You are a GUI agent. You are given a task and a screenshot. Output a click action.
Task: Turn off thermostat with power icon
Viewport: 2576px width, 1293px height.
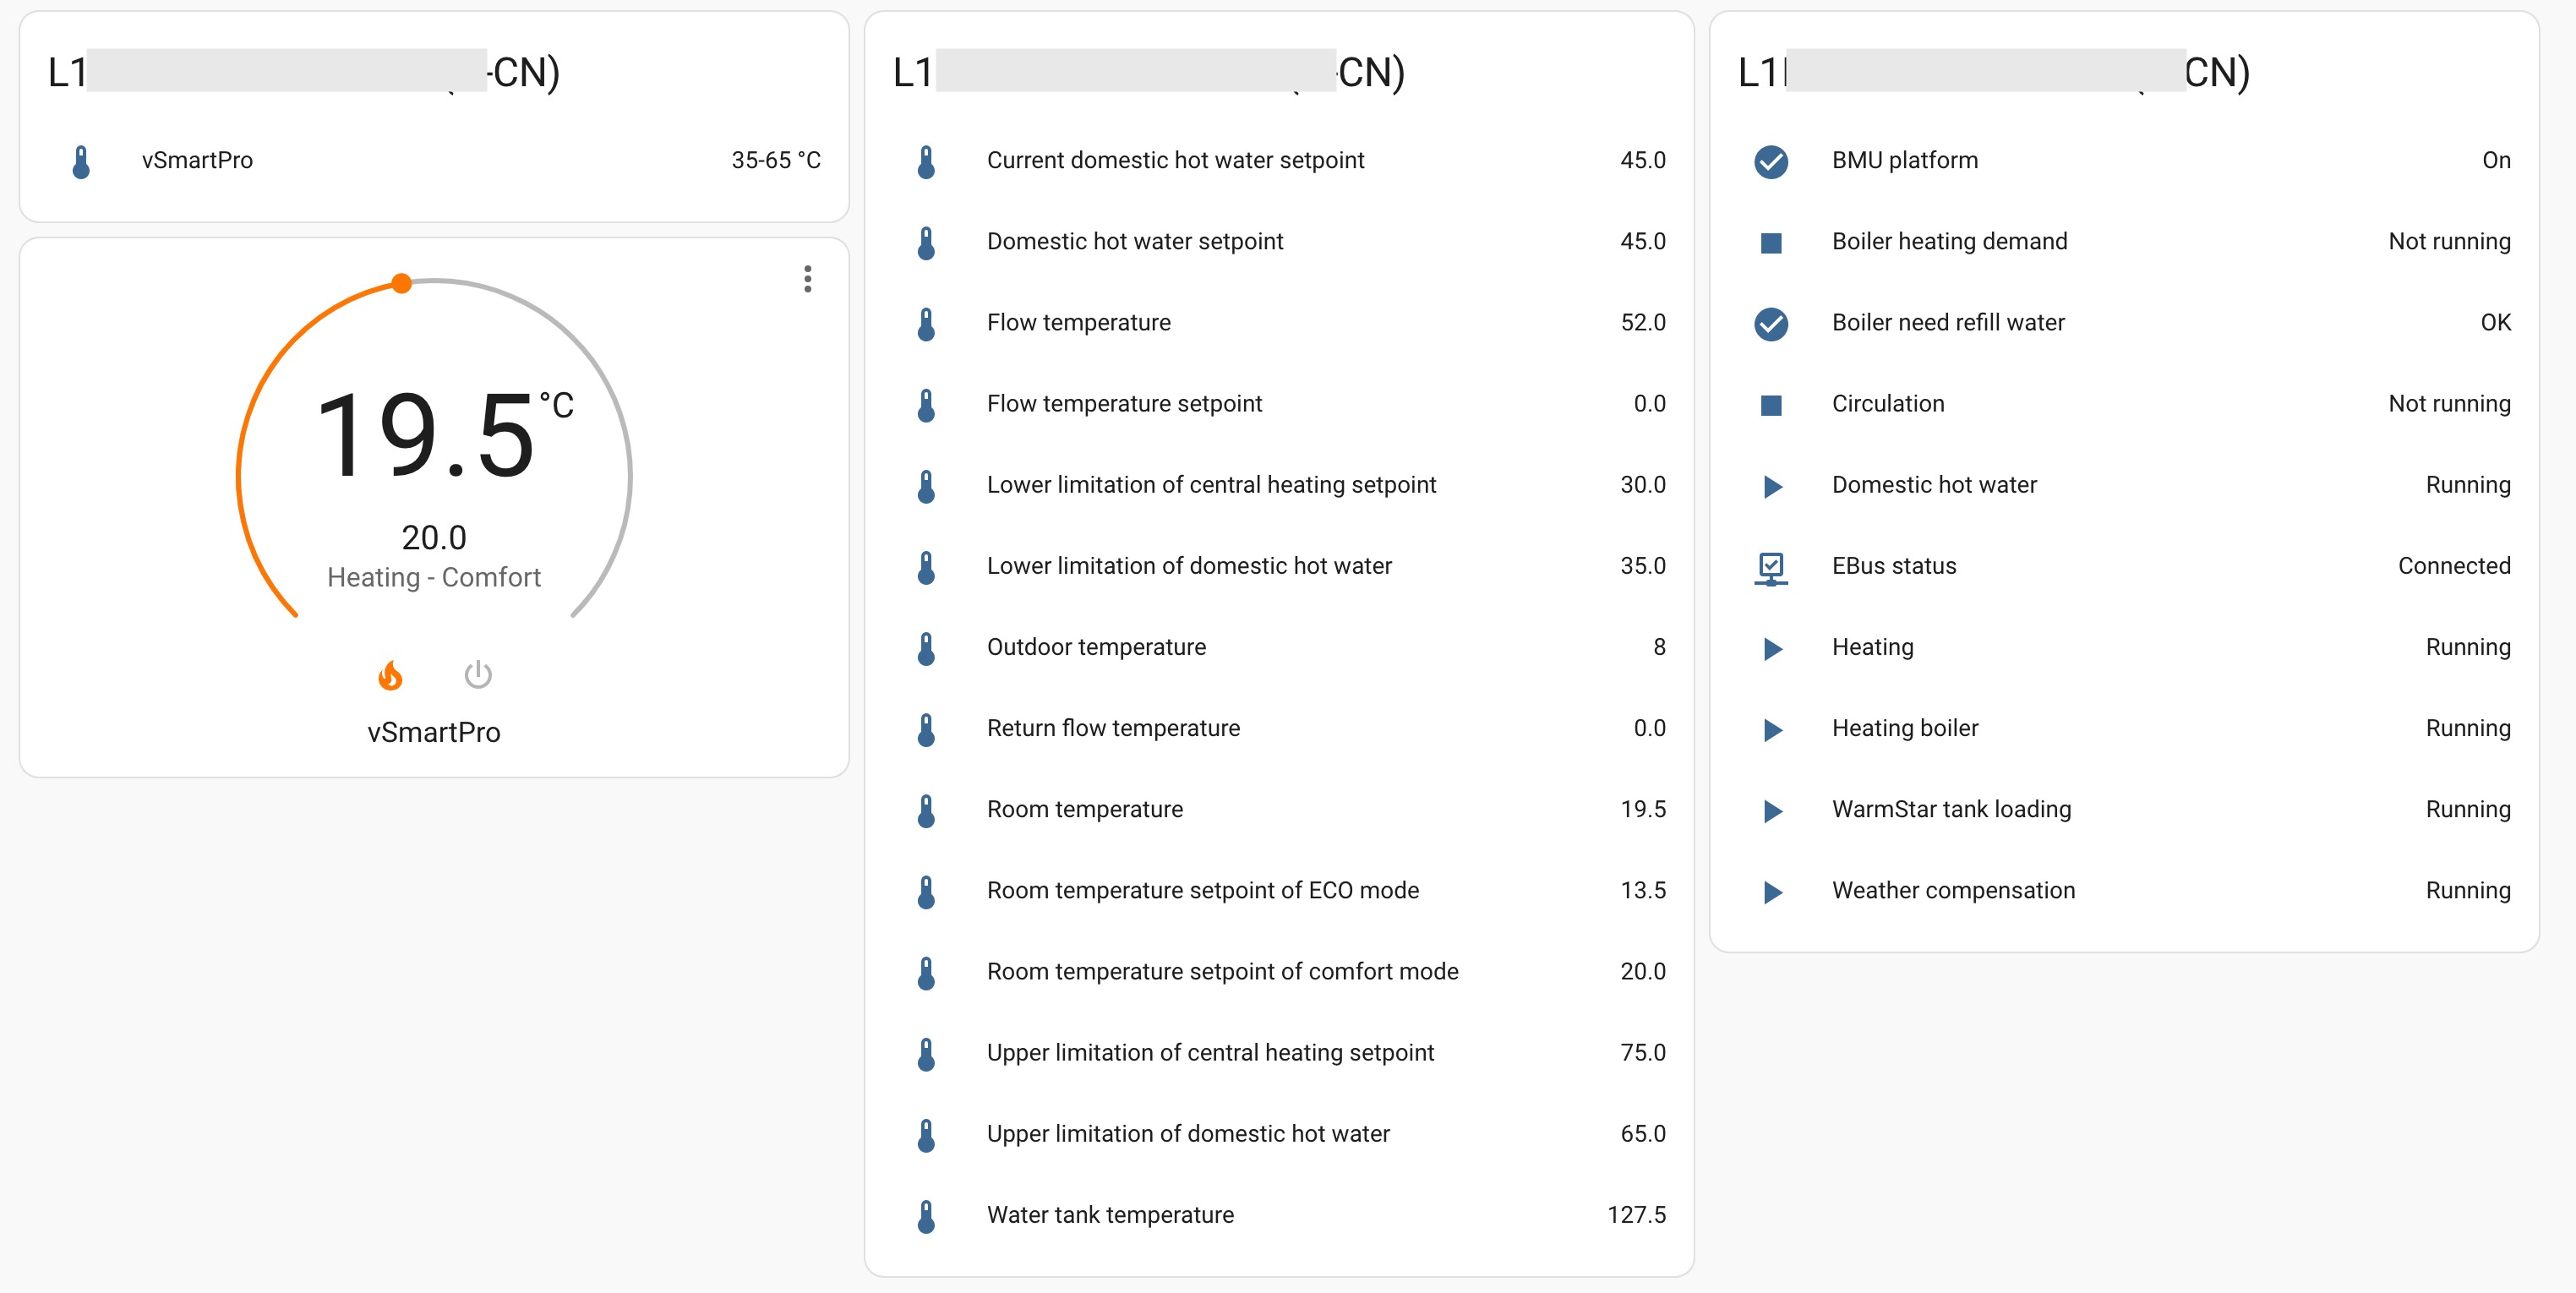tap(478, 675)
